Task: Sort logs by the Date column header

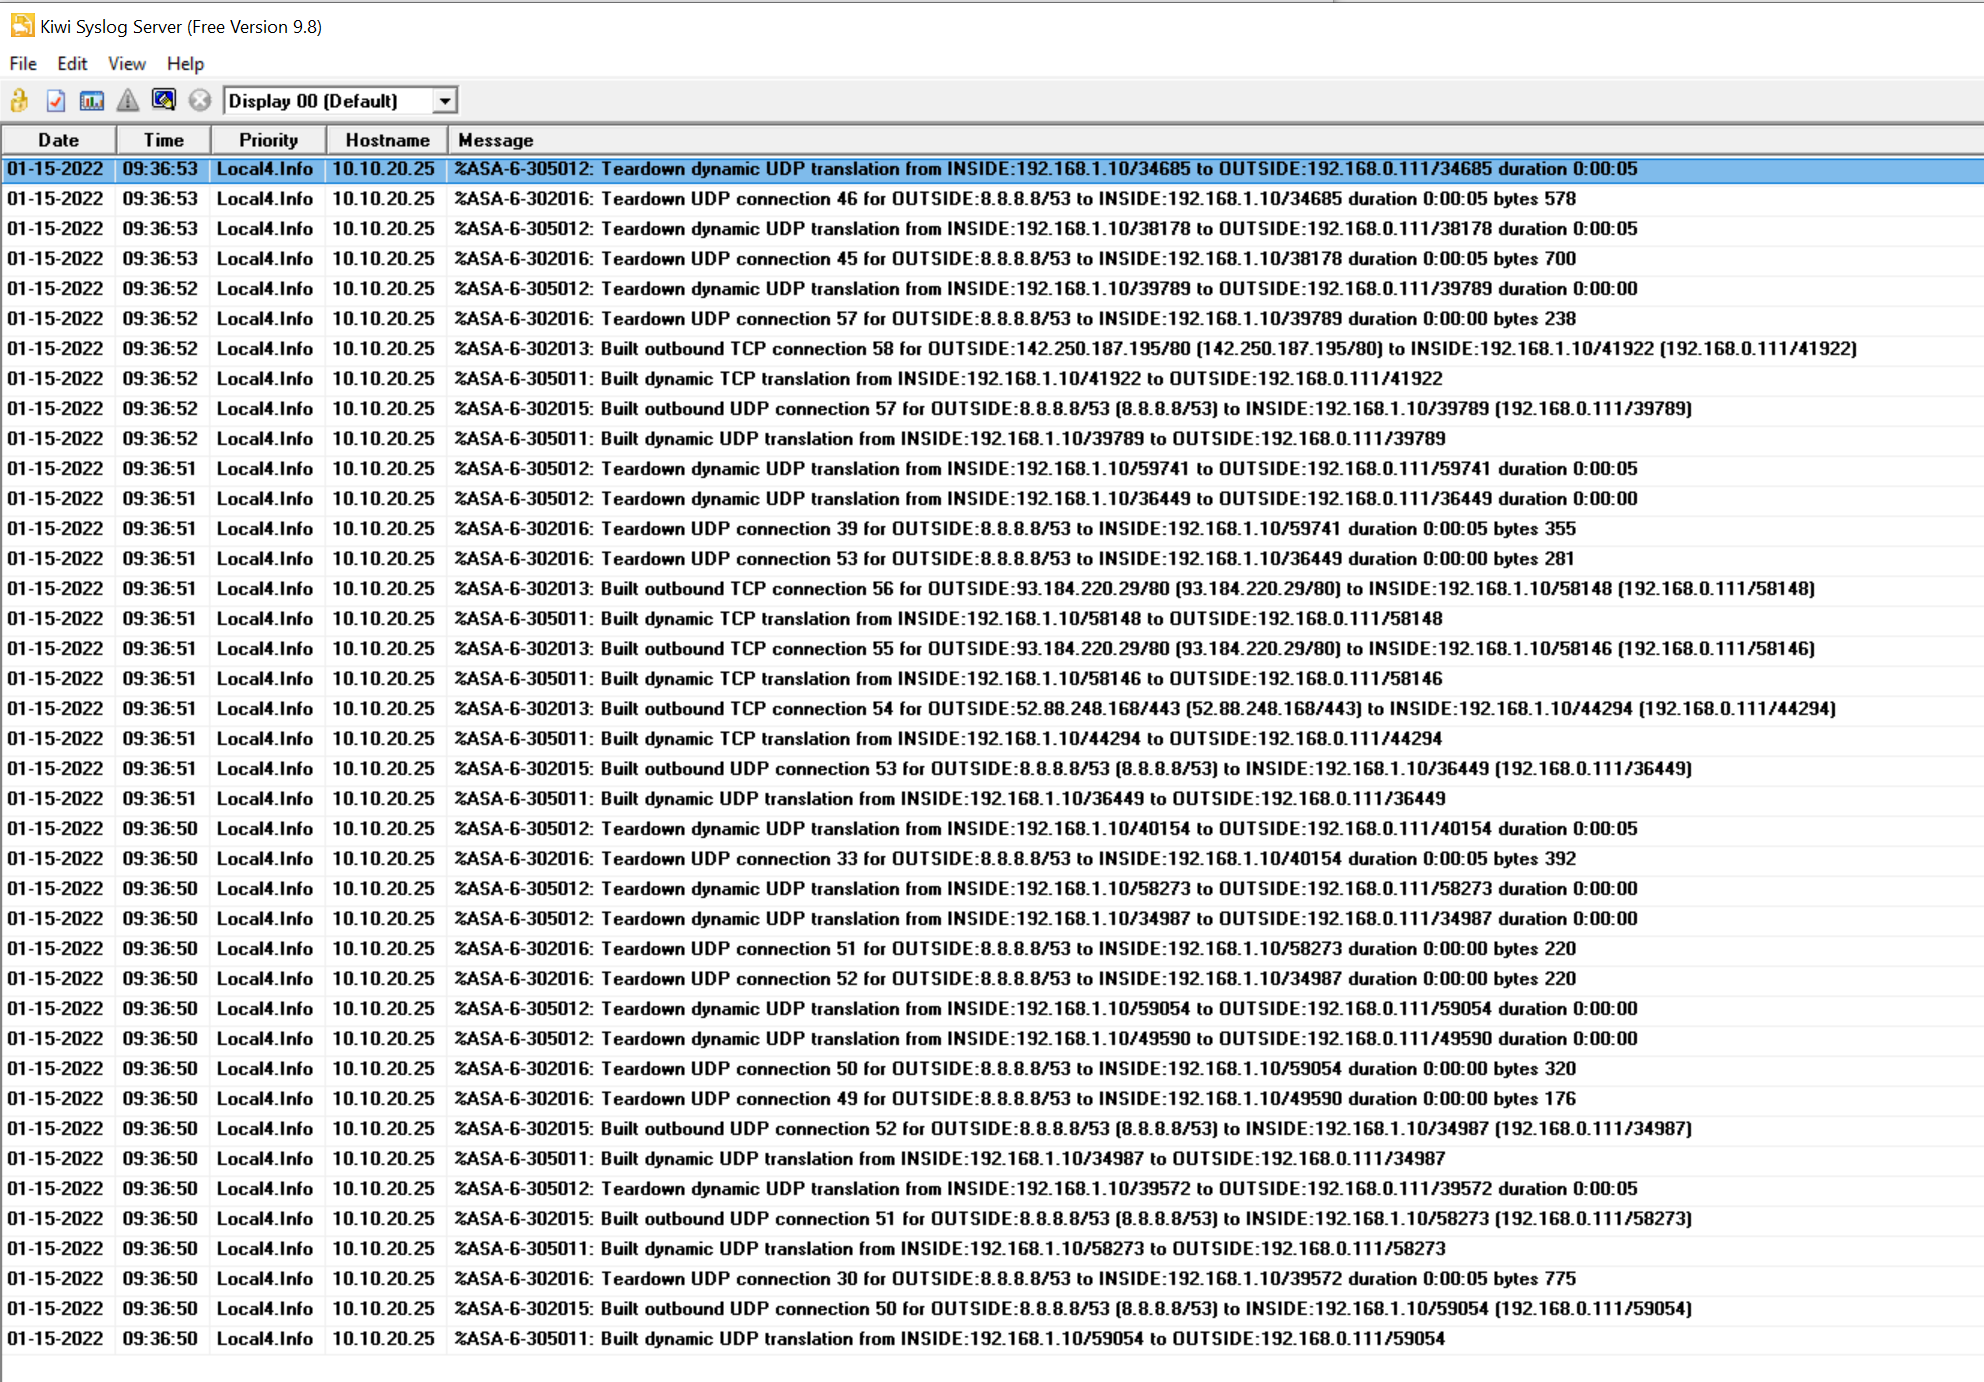Action: (x=57, y=140)
